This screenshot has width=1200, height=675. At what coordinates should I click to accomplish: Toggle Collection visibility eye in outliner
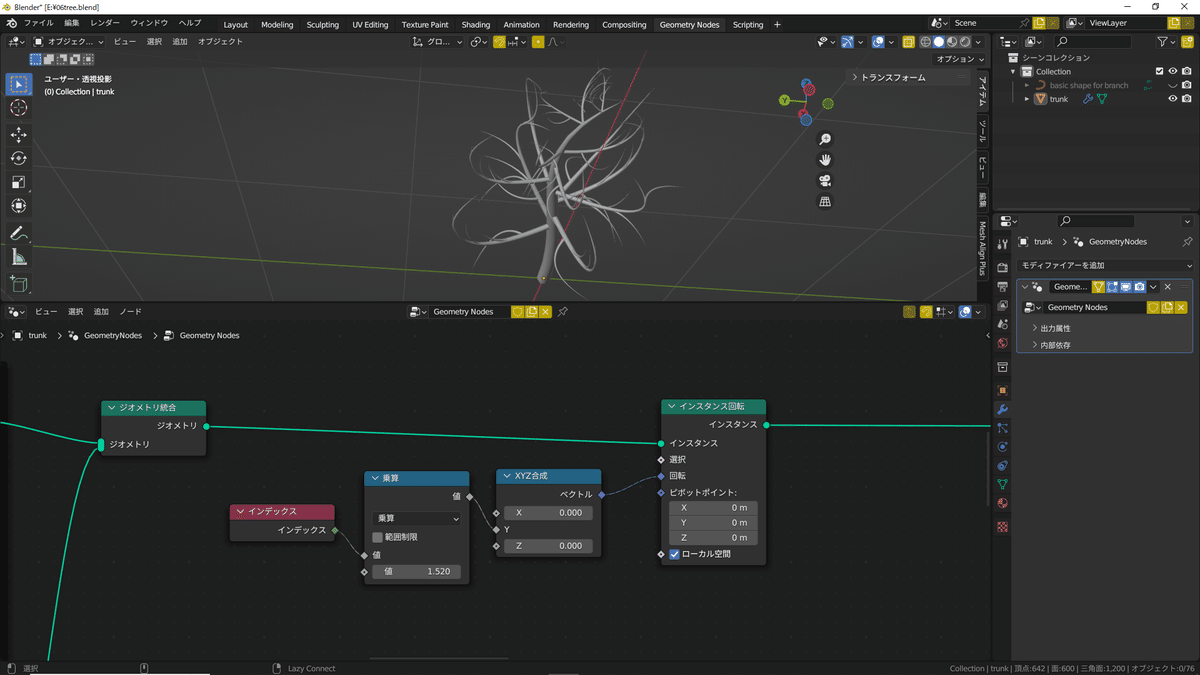point(1173,71)
